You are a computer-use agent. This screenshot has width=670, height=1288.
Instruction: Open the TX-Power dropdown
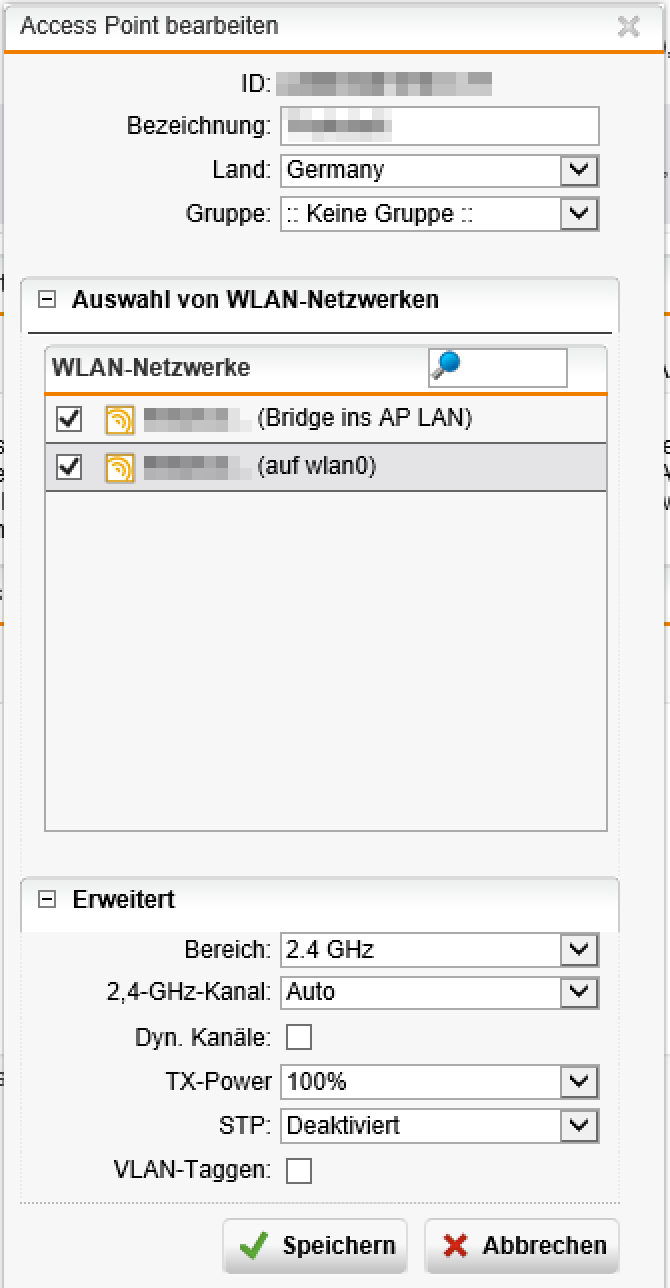pyautogui.click(x=579, y=1081)
